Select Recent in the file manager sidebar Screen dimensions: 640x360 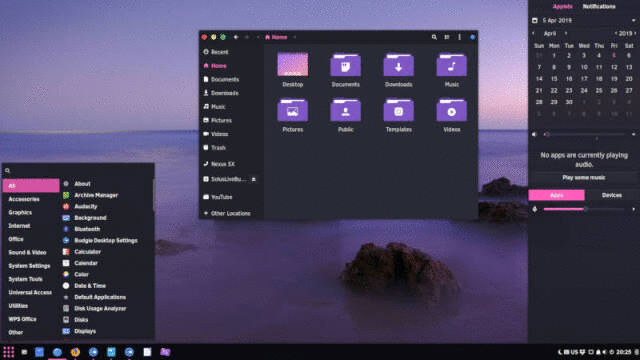click(x=231, y=52)
